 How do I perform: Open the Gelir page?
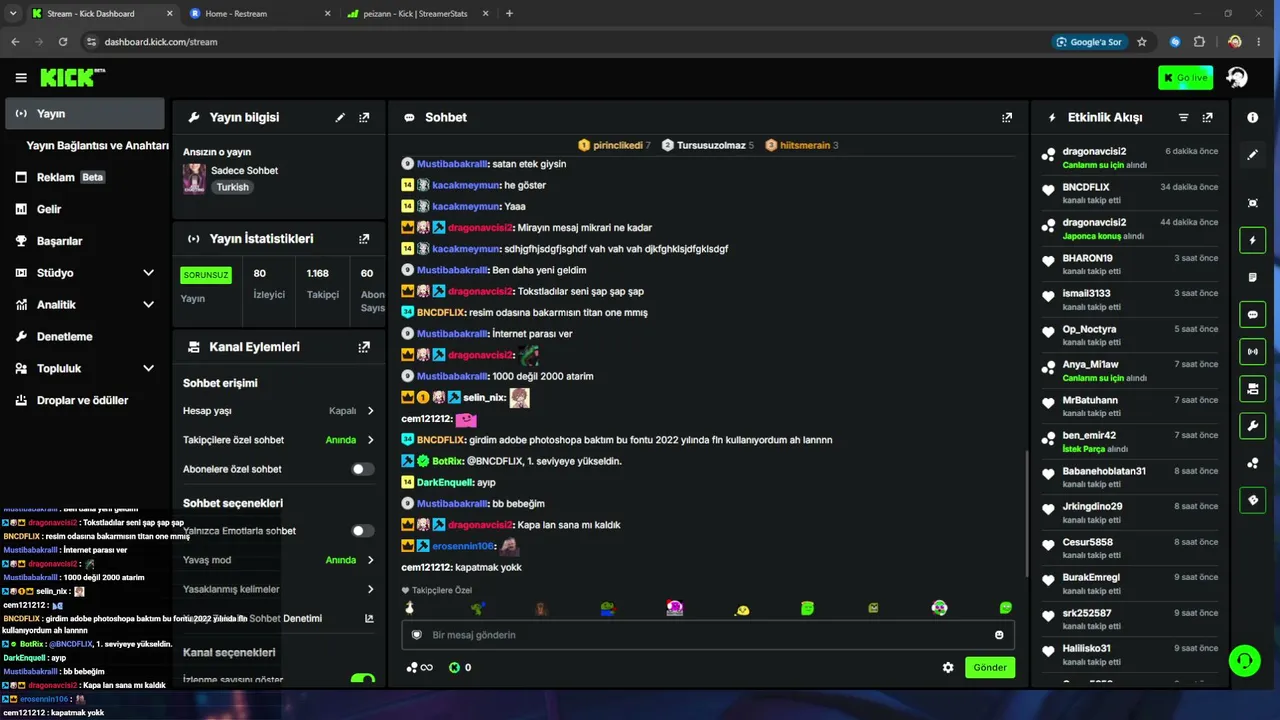pyautogui.click(x=85, y=209)
